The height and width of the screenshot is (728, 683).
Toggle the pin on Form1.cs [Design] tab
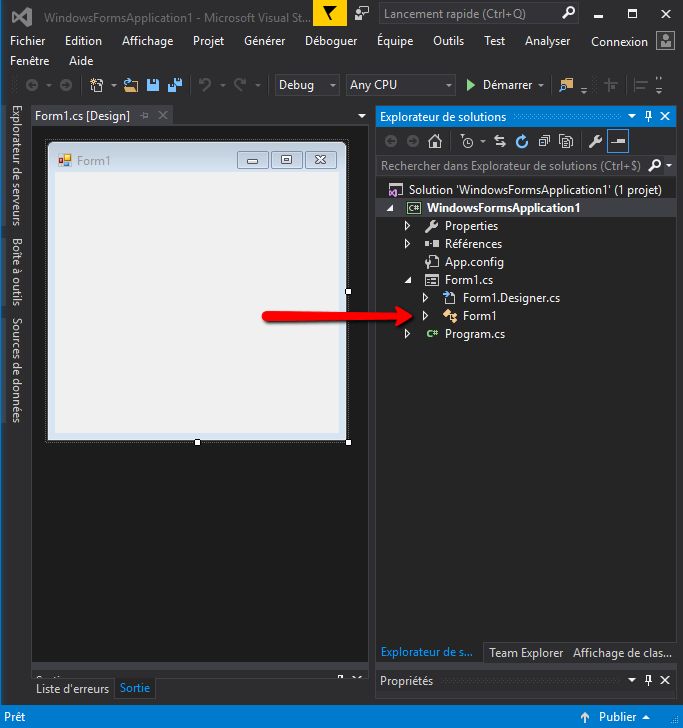[x=144, y=116]
